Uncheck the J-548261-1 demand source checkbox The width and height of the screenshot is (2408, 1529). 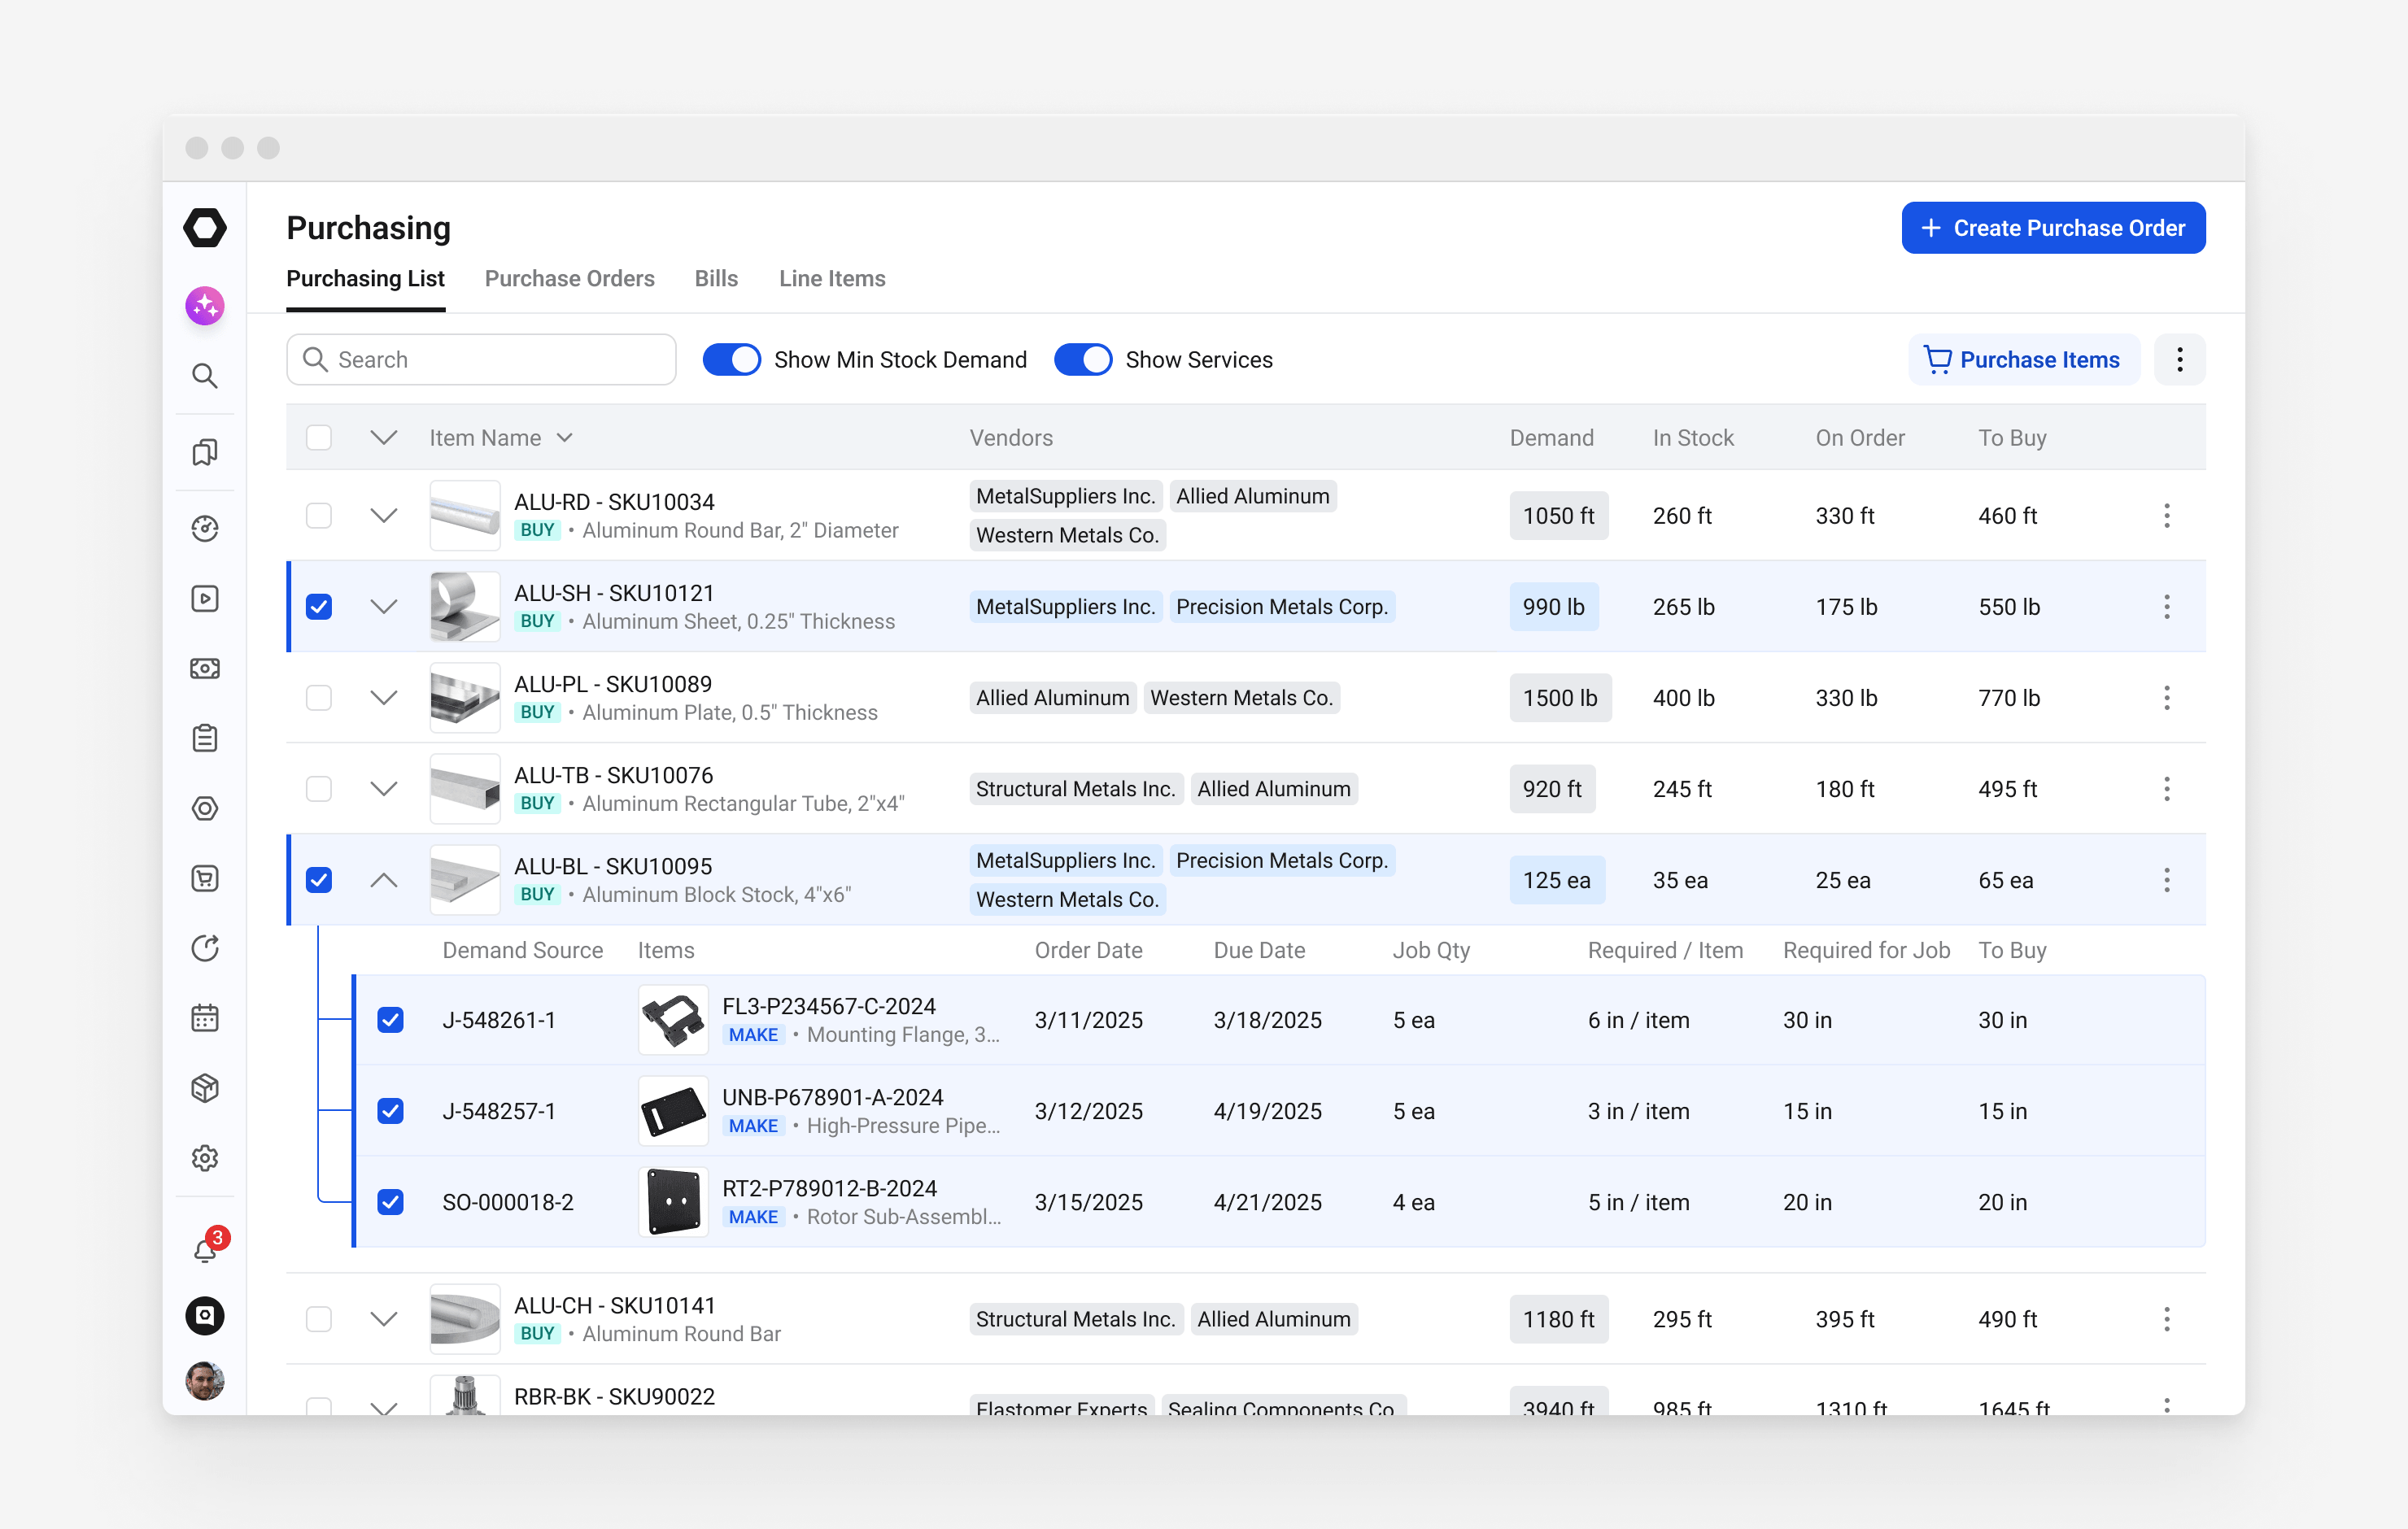[x=391, y=1020]
